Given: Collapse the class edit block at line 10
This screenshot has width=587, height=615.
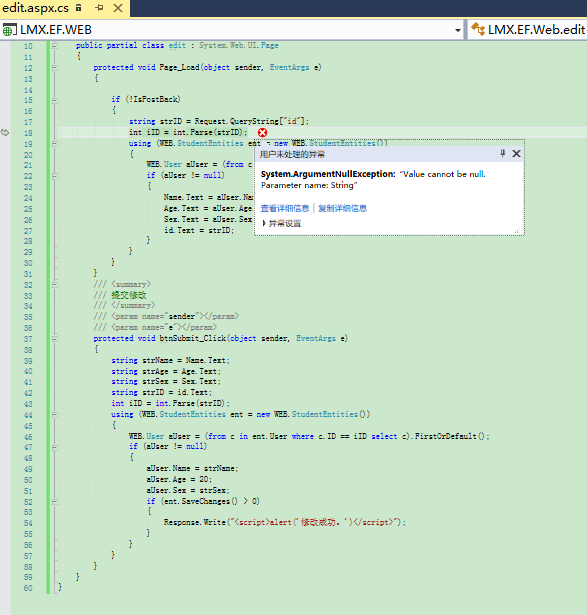Looking at the screenshot, I should (55, 46).
